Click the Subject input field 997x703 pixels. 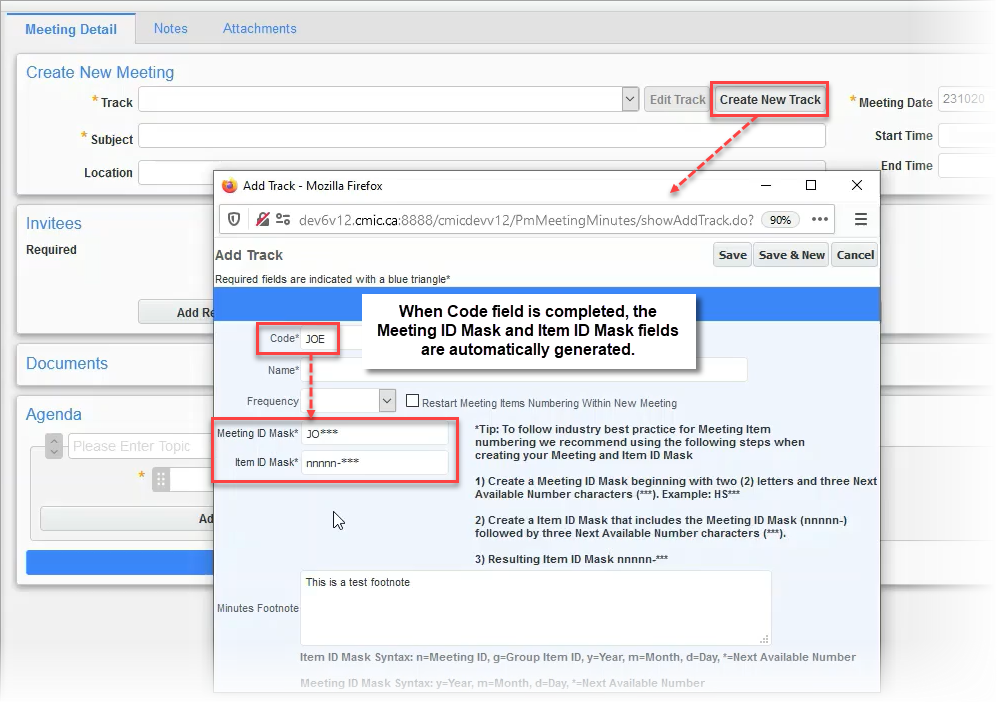coord(481,136)
